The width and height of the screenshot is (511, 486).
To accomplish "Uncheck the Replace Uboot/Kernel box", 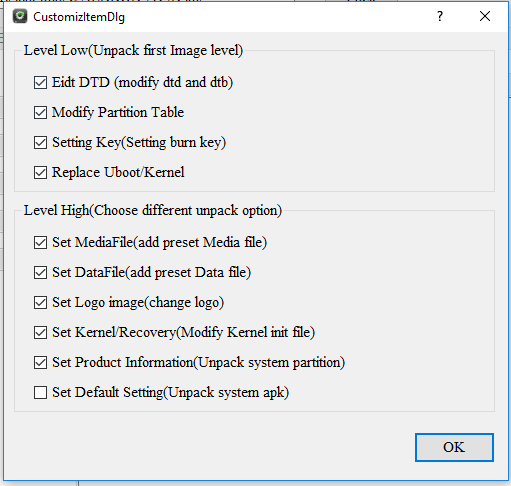I will tap(40, 172).
